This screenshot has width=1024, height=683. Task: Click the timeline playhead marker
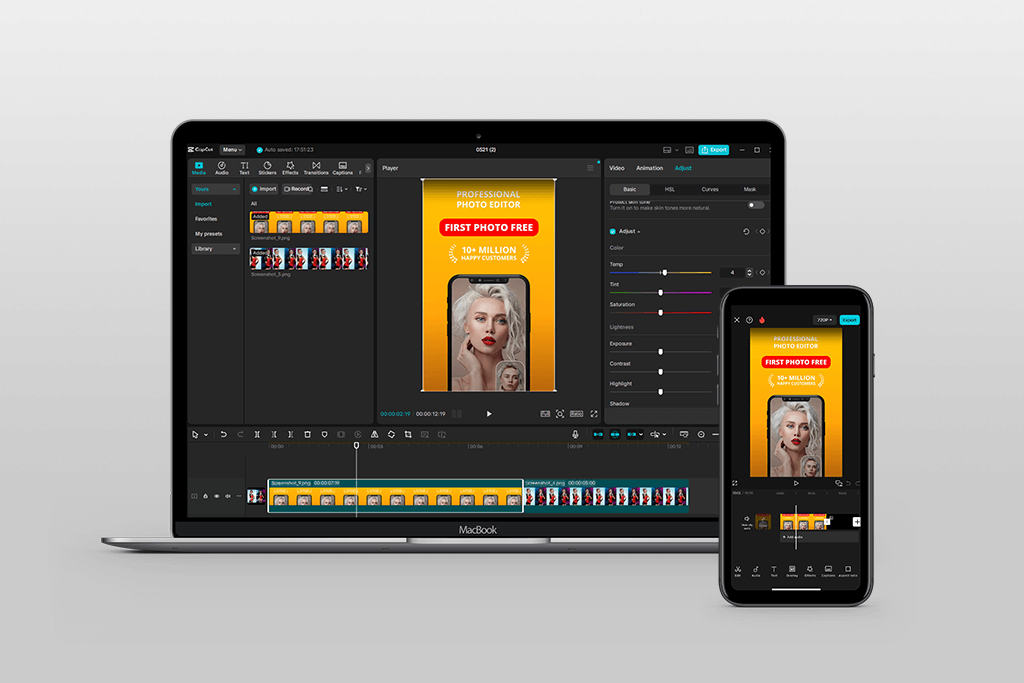357,445
